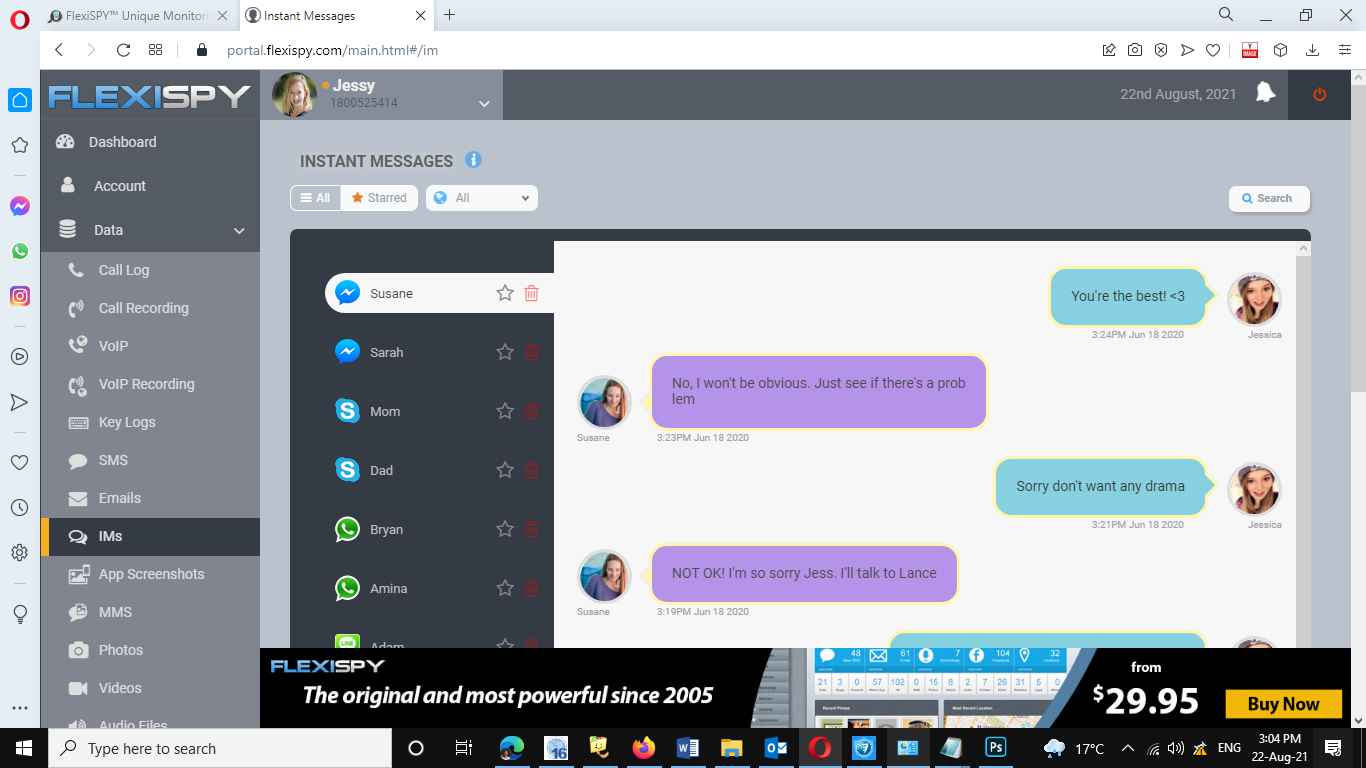
Task: Open Opera easy setup menu
Action: point(1345,50)
